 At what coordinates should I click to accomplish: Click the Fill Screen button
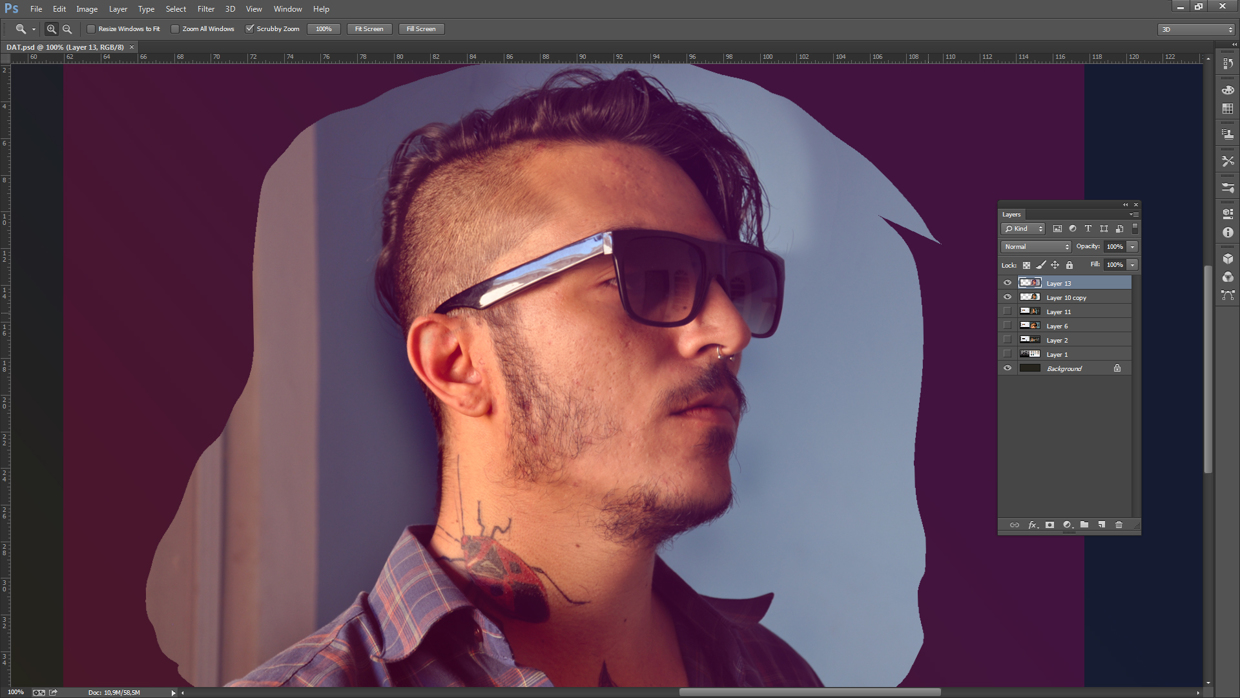[x=421, y=28]
